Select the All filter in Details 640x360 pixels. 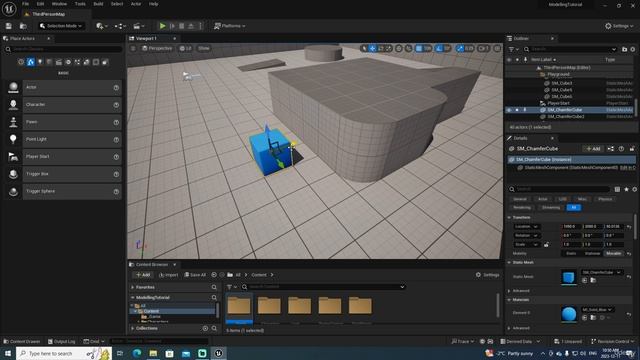tap(574, 208)
